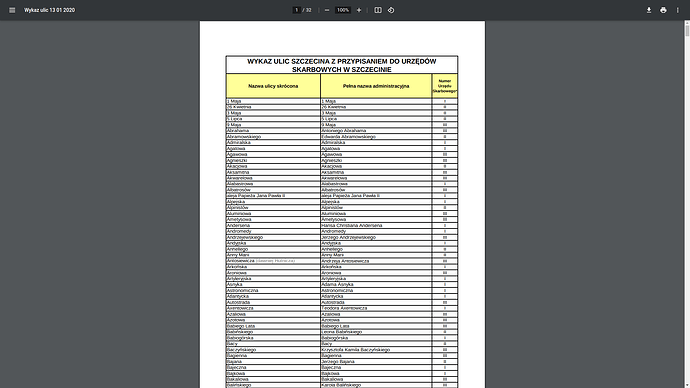Click 'Ametystowa' in the short name column
Image resolution: width=690 pixels, height=388 pixels.
click(x=239, y=220)
